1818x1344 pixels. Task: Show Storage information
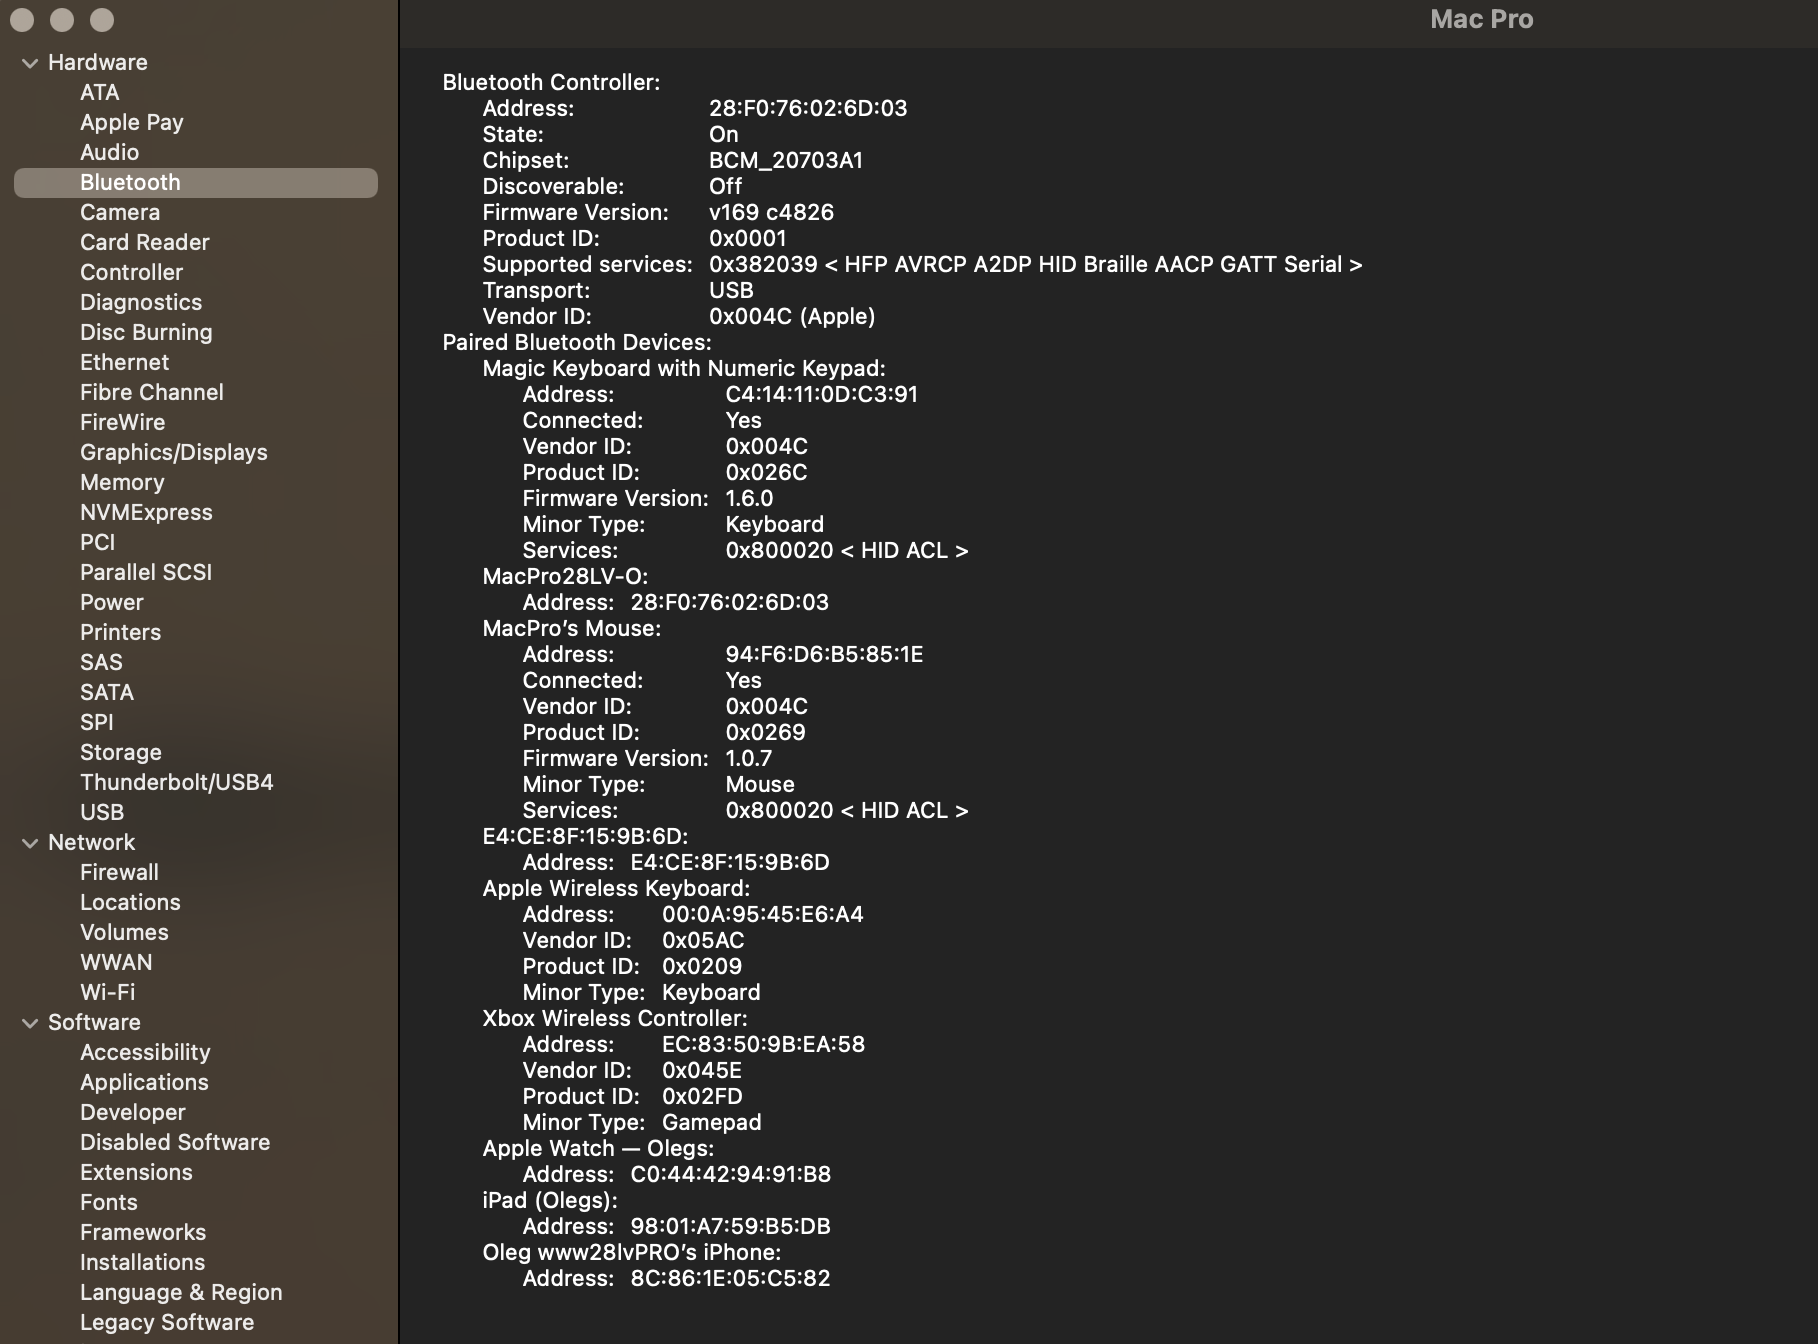[121, 752]
